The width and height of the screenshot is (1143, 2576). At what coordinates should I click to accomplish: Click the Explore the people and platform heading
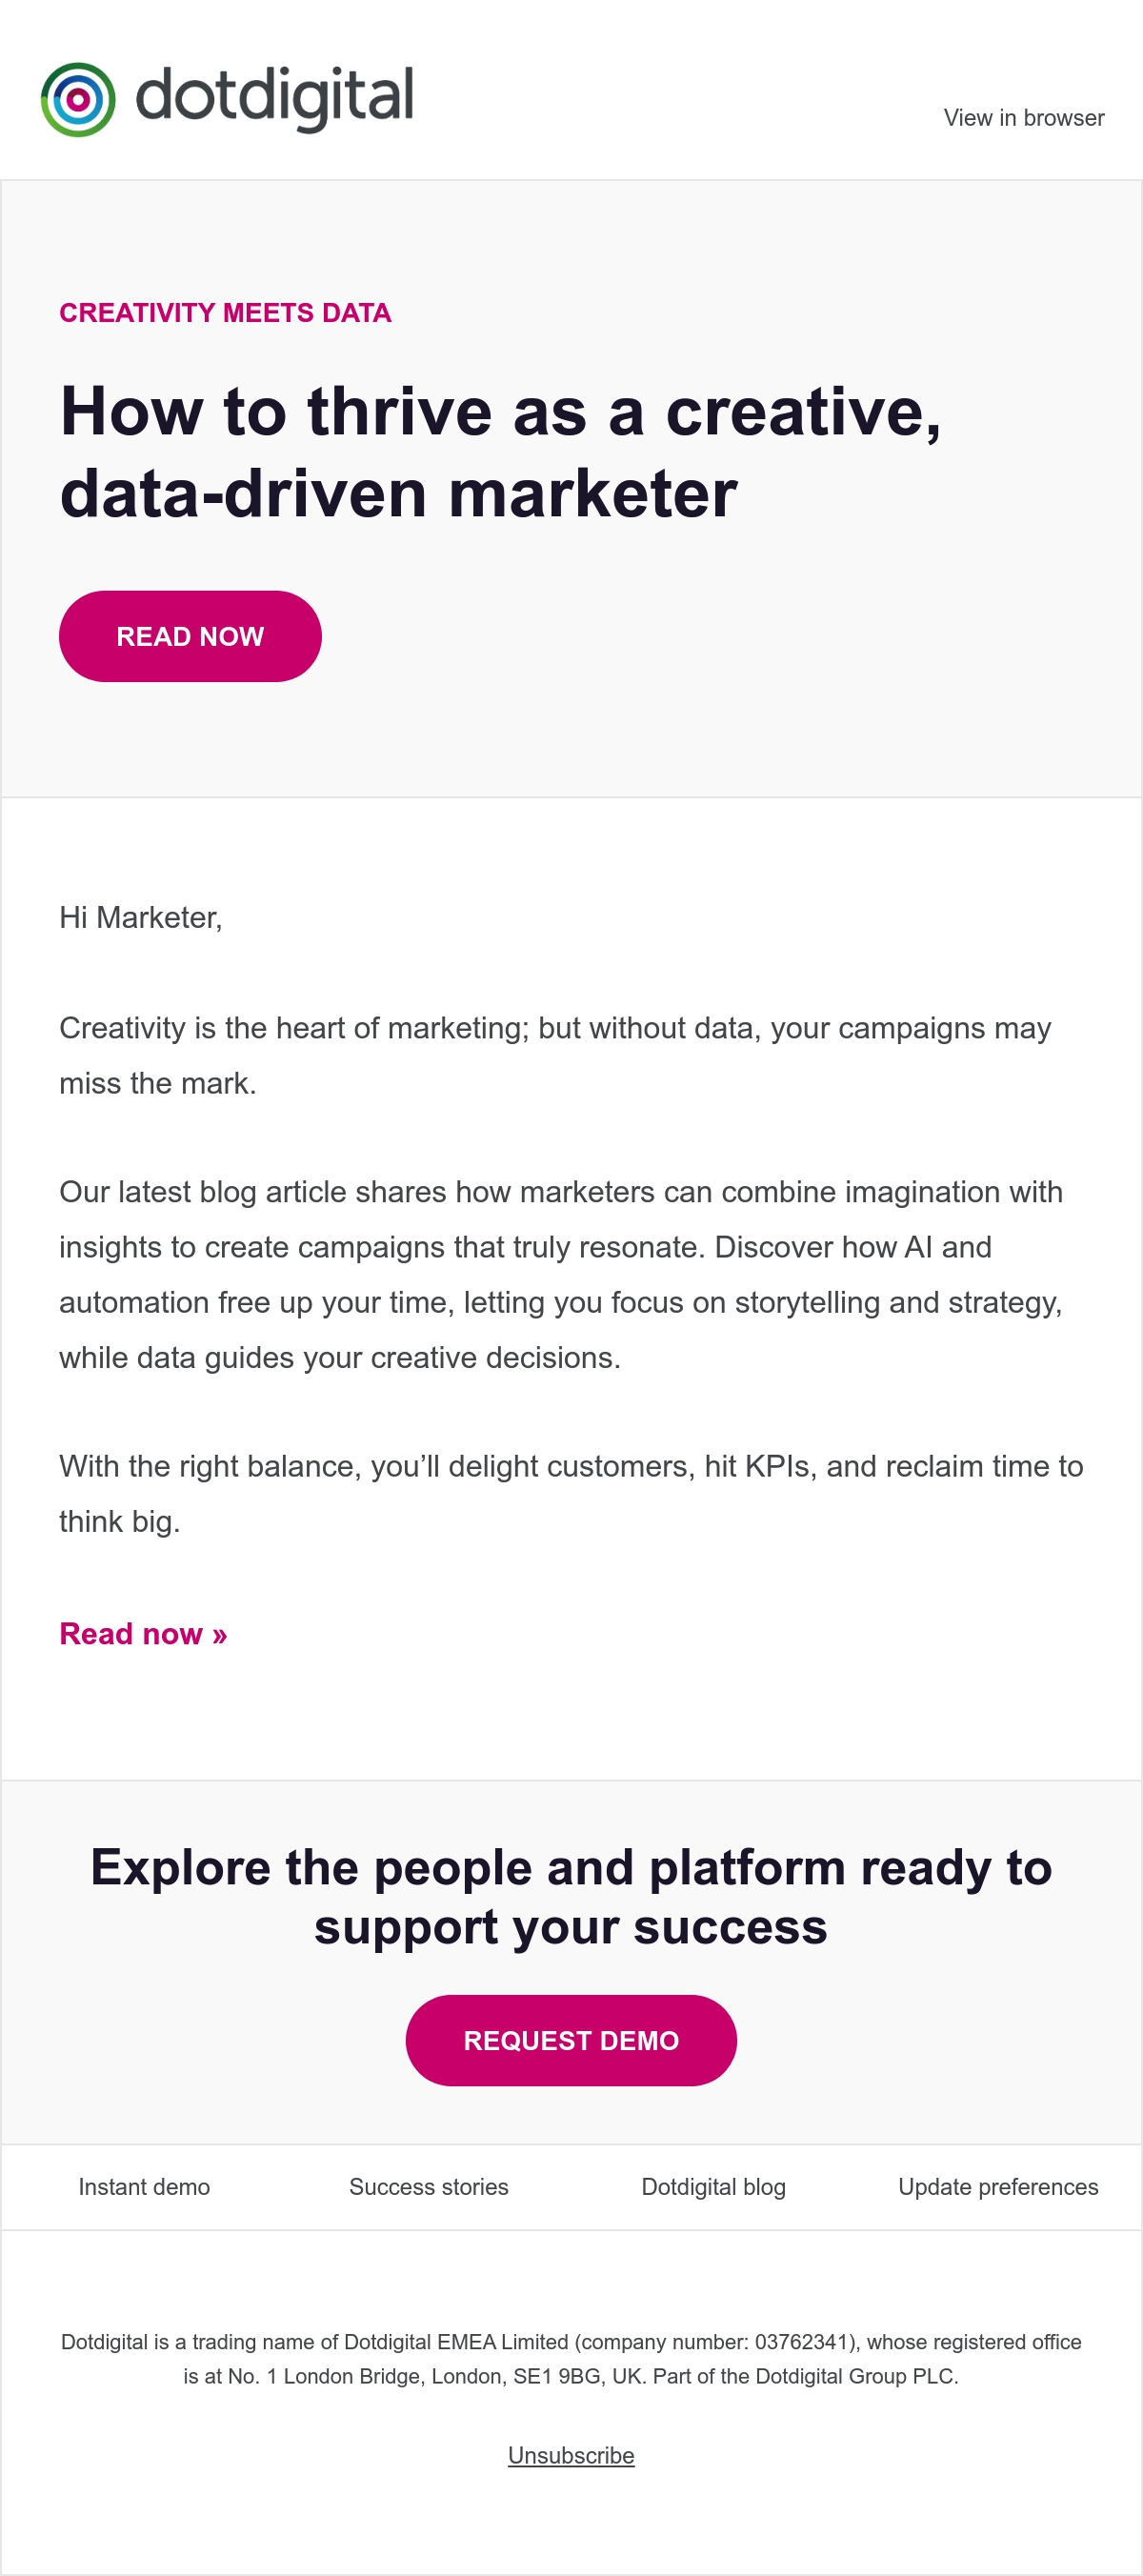(x=571, y=1896)
